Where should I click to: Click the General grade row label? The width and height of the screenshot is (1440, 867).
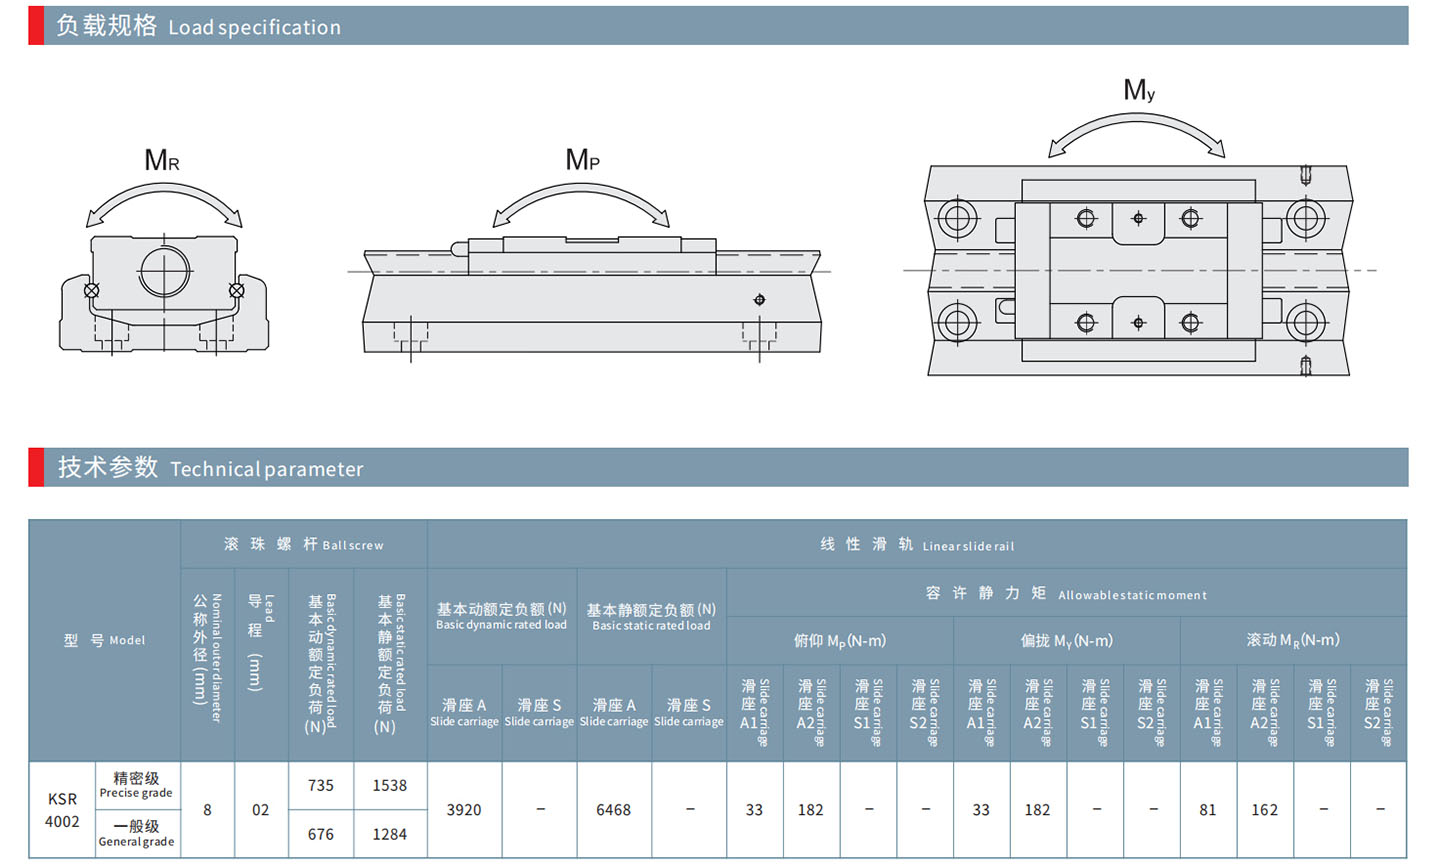tap(136, 833)
